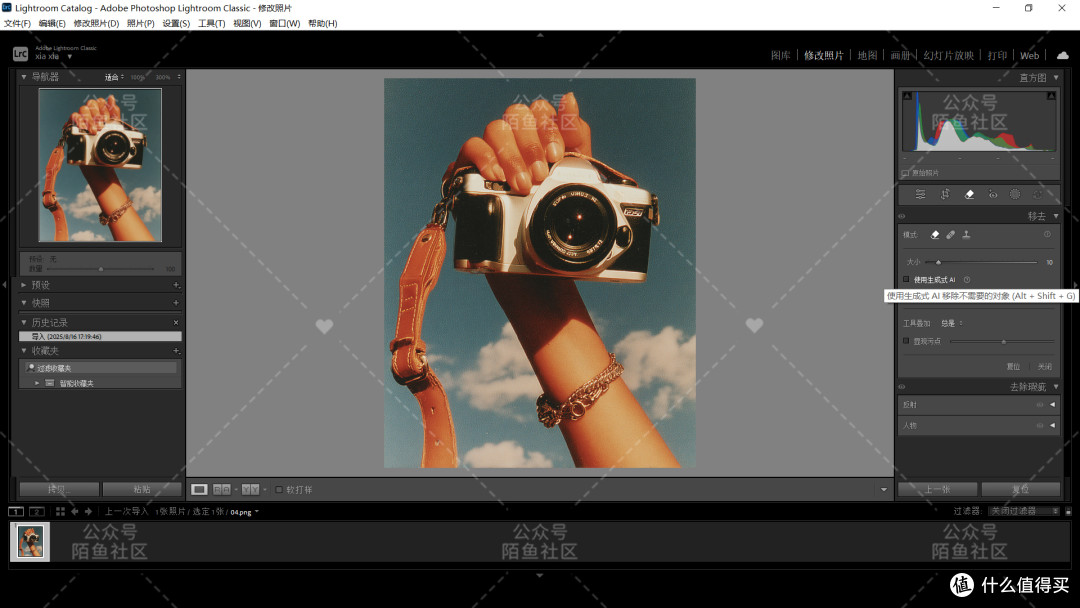The width and height of the screenshot is (1080, 608).
Task: Click the 关闭 link in 移去 panel
Action: [1045, 367]
